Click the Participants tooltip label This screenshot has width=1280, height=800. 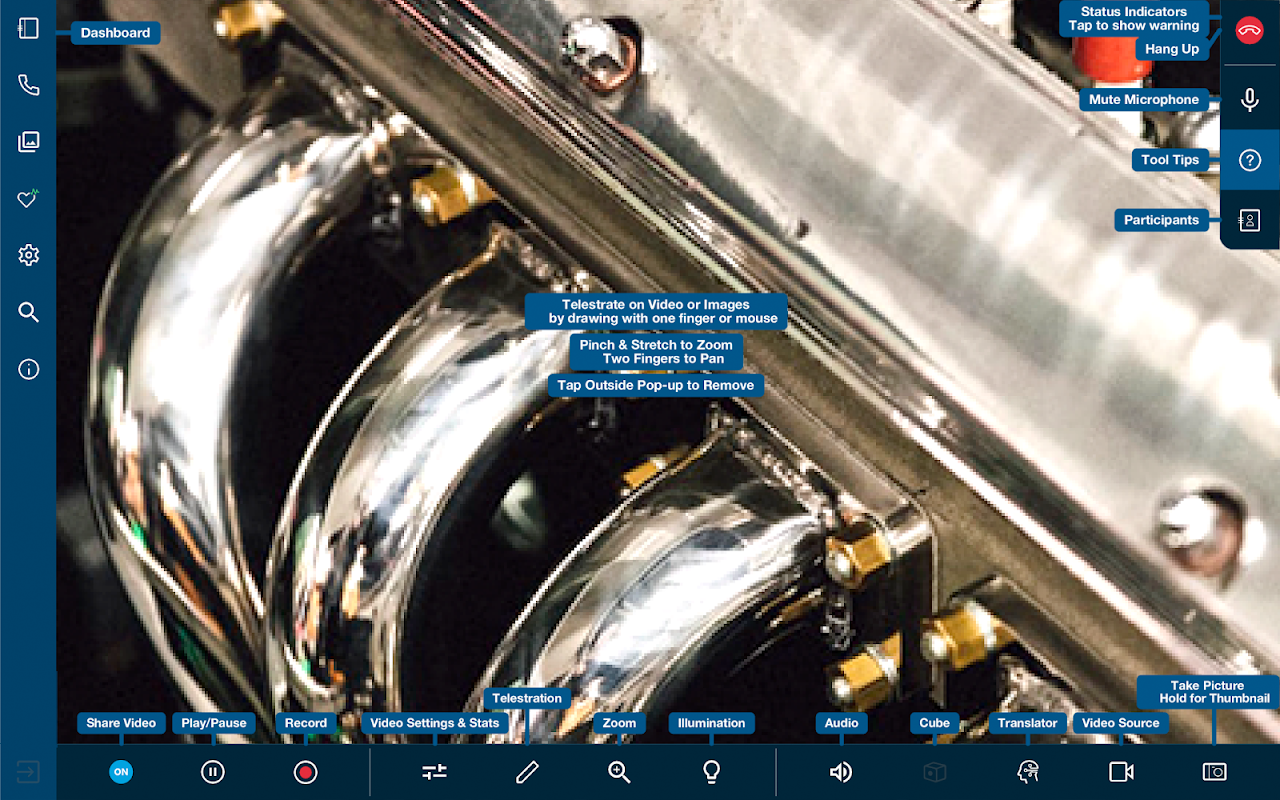click(1161, 220)
